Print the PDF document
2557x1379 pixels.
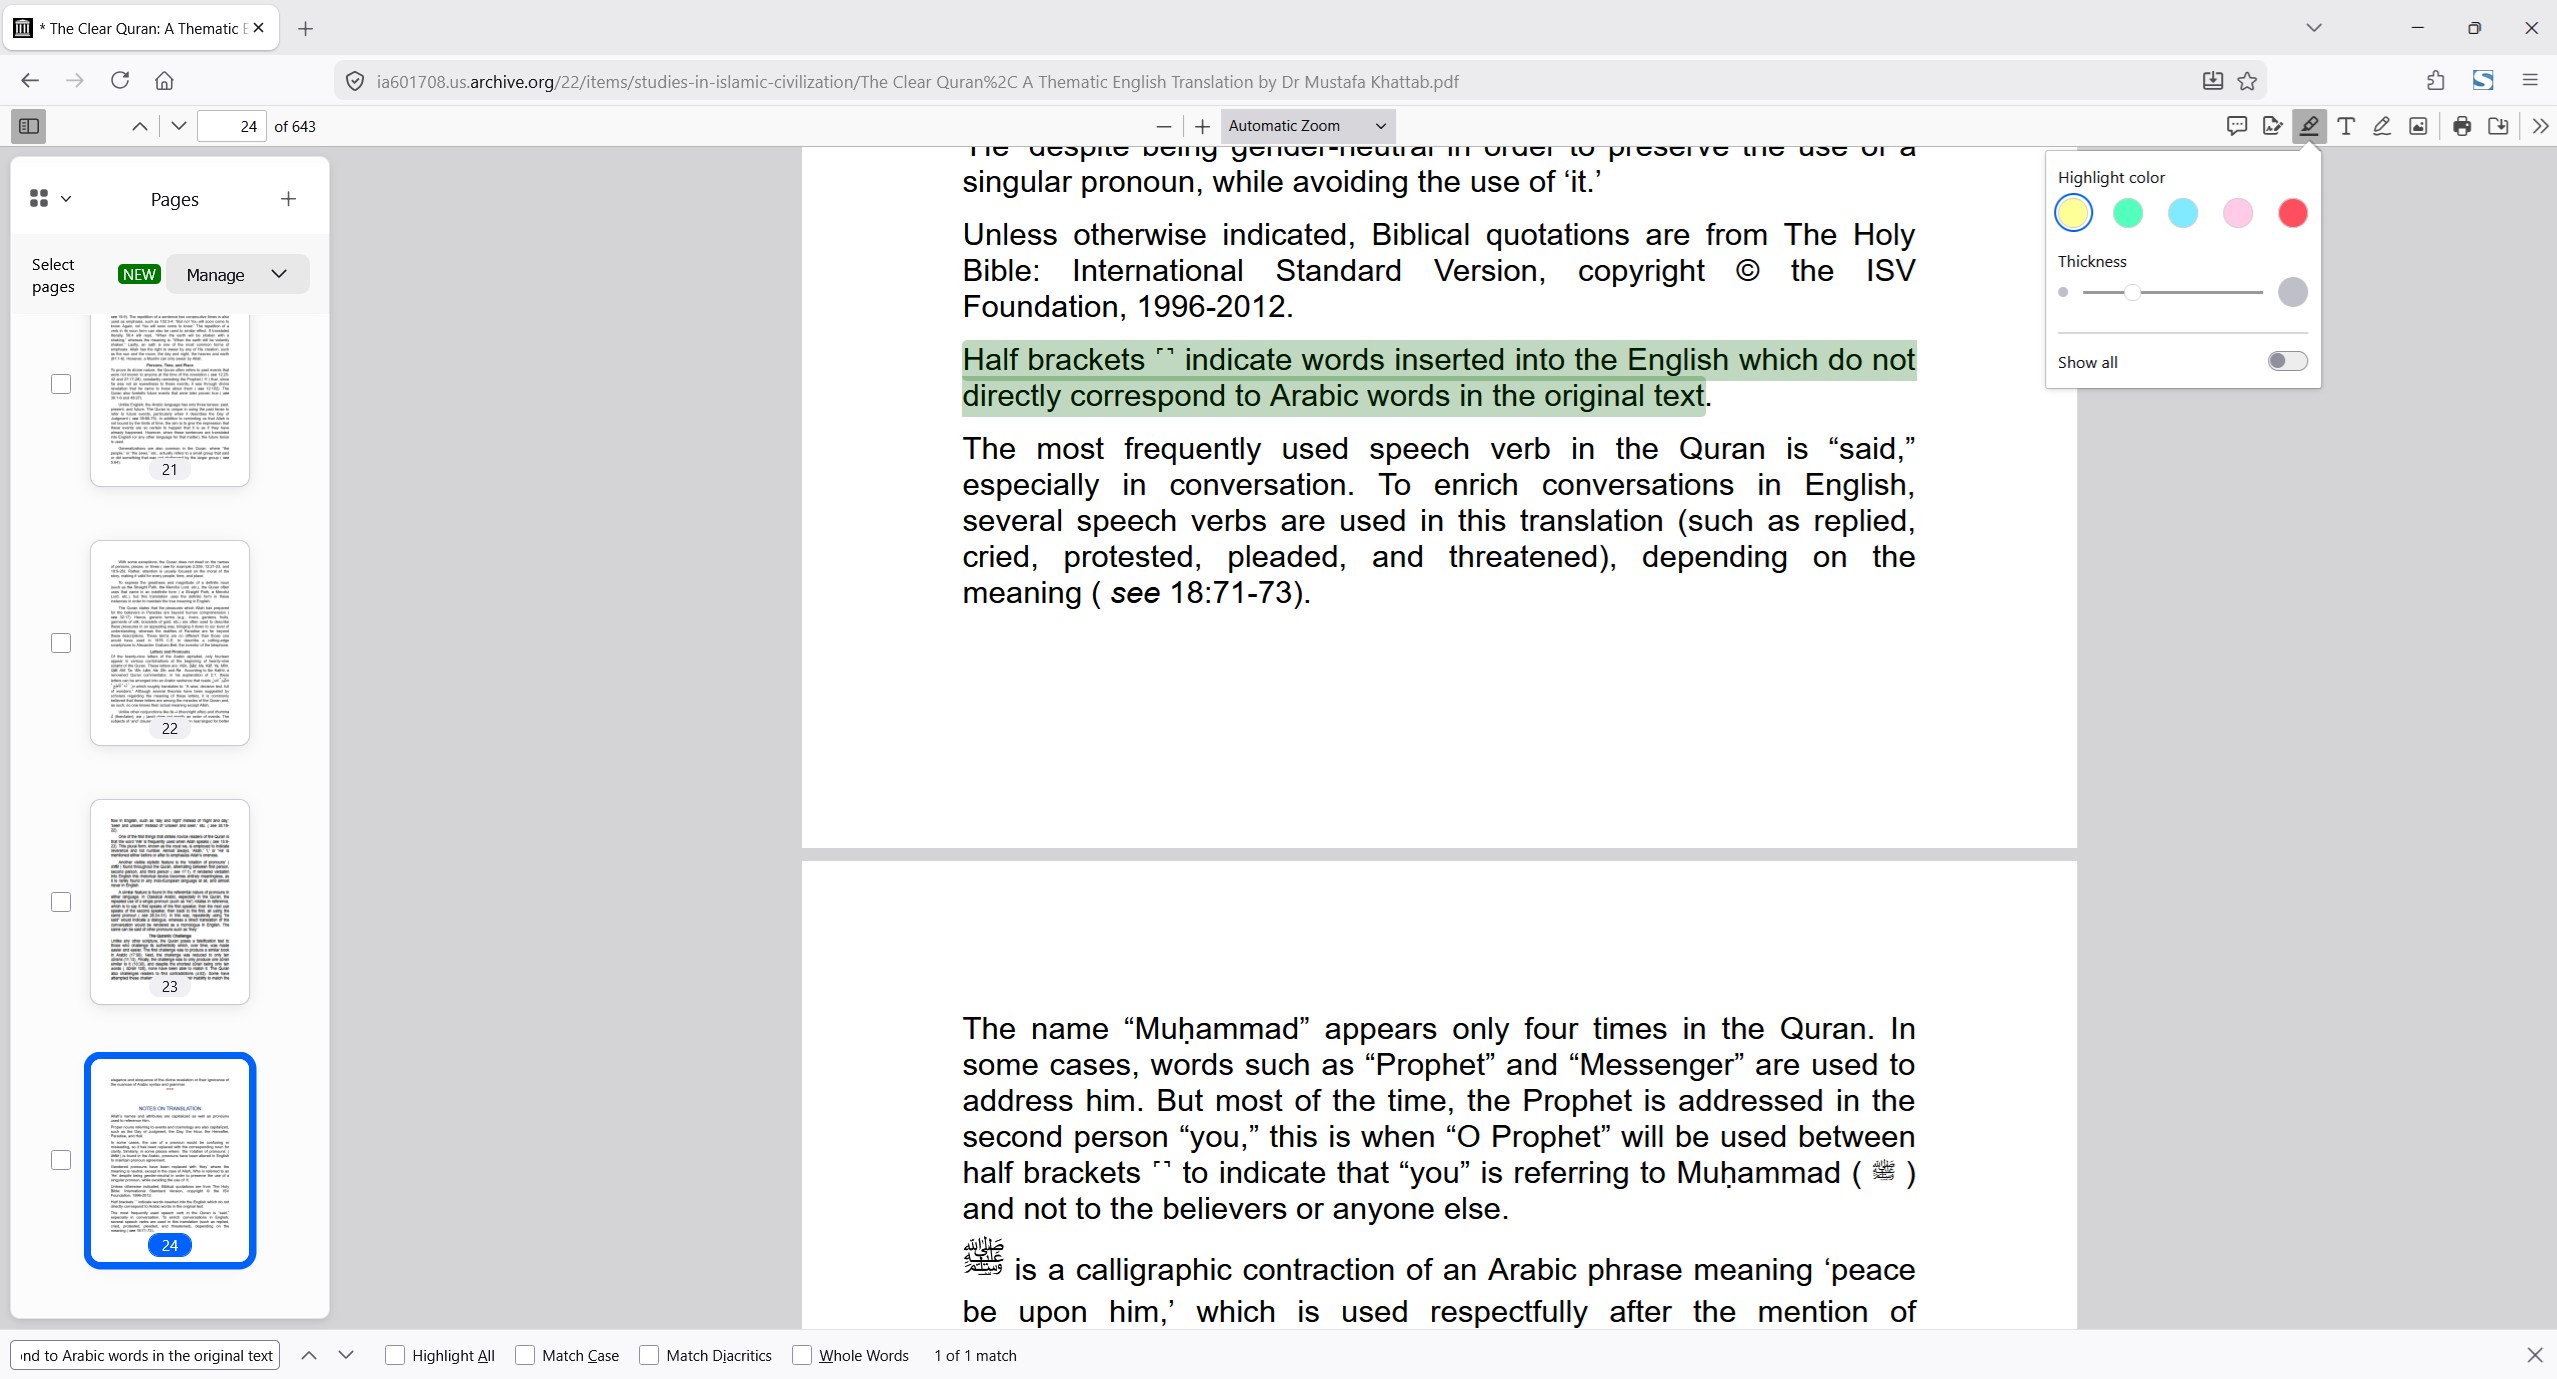click(2462, 126)
